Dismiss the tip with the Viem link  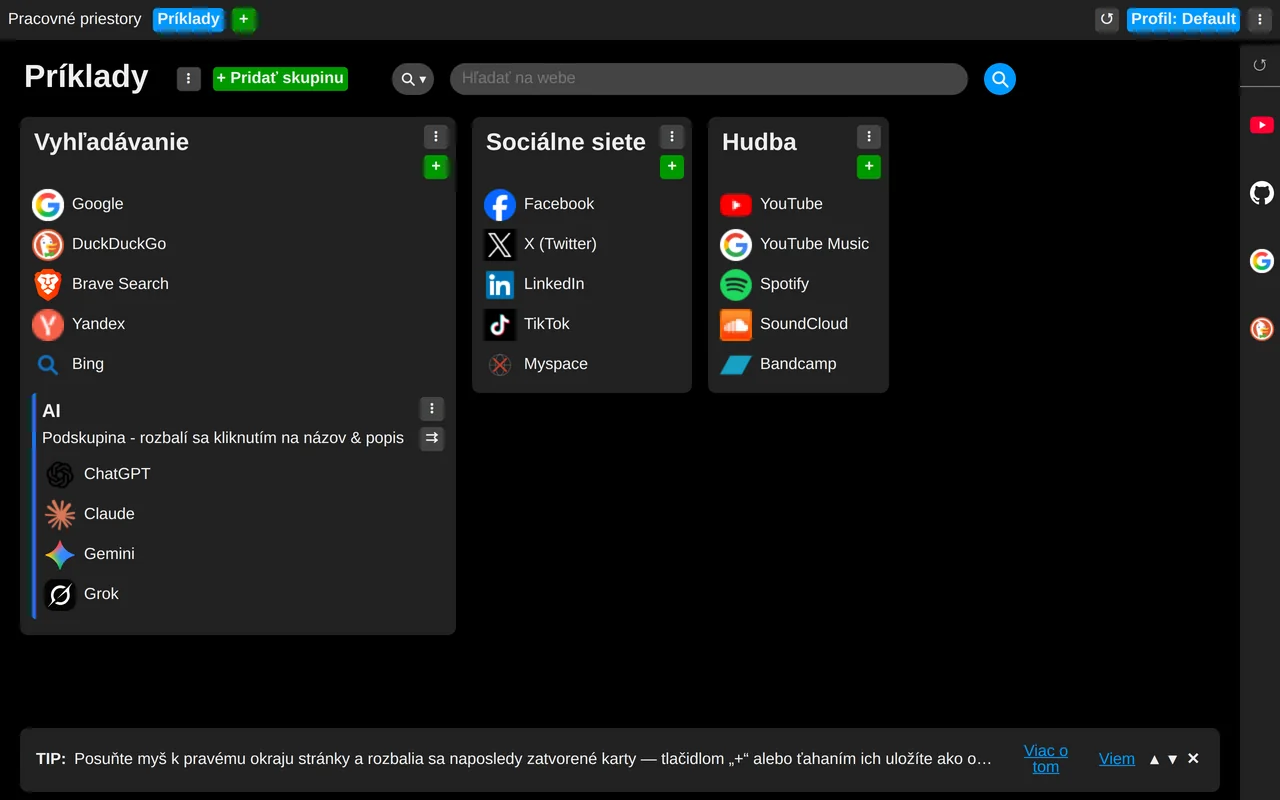1117,759
